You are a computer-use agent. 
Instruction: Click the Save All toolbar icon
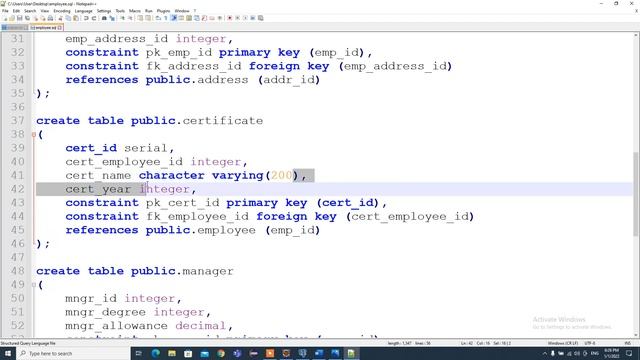[27, 18]
